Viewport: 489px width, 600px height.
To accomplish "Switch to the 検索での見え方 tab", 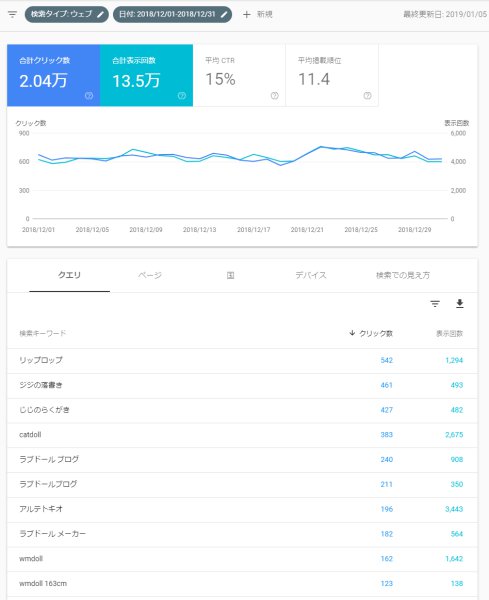I will tap(403, 275).
